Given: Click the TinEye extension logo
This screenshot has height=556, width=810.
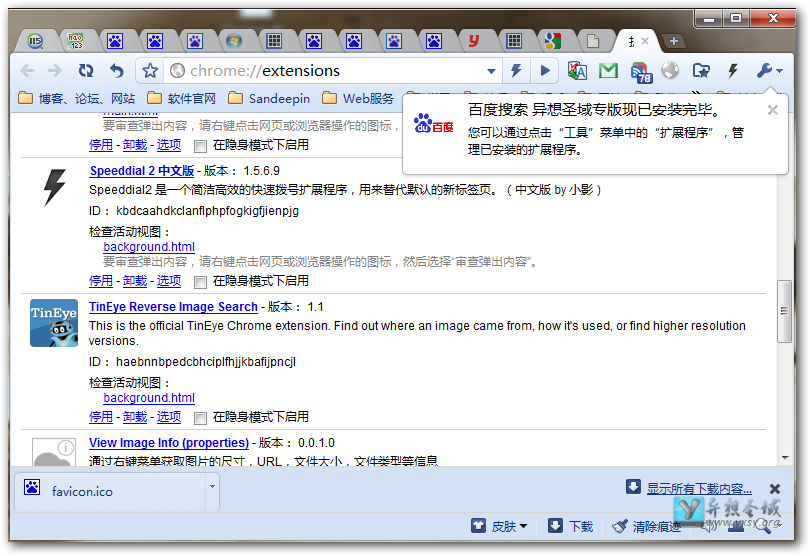Looking at the screenshot, I should (x=54, y=323).
